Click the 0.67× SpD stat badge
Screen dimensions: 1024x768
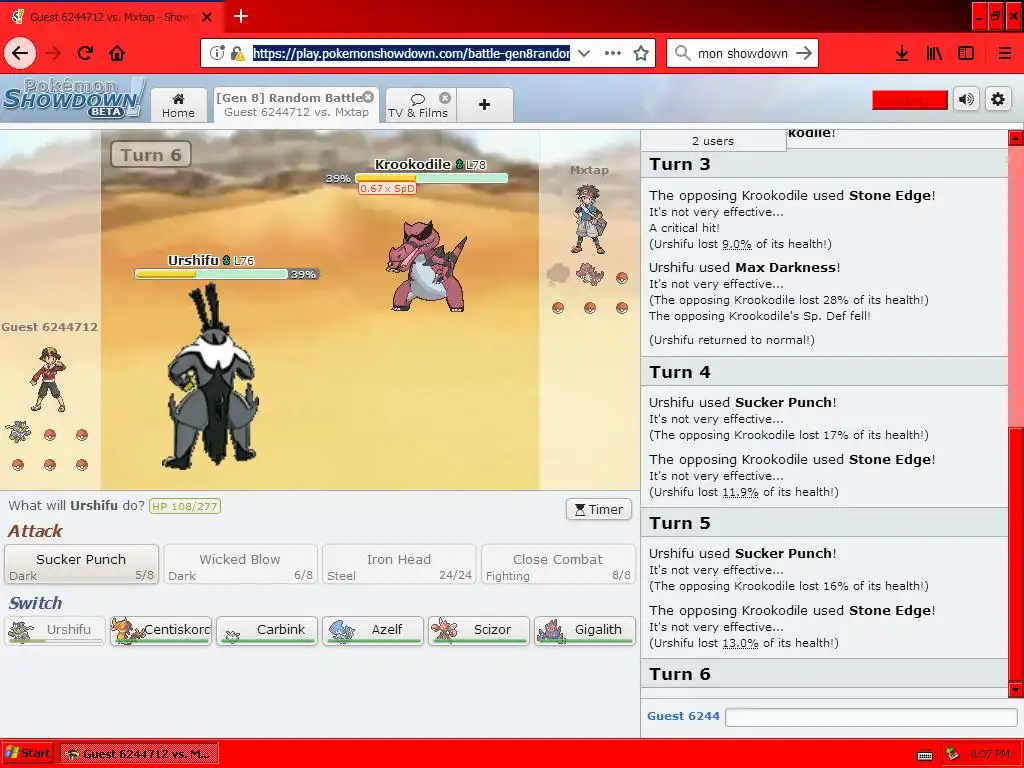[387, 188]
